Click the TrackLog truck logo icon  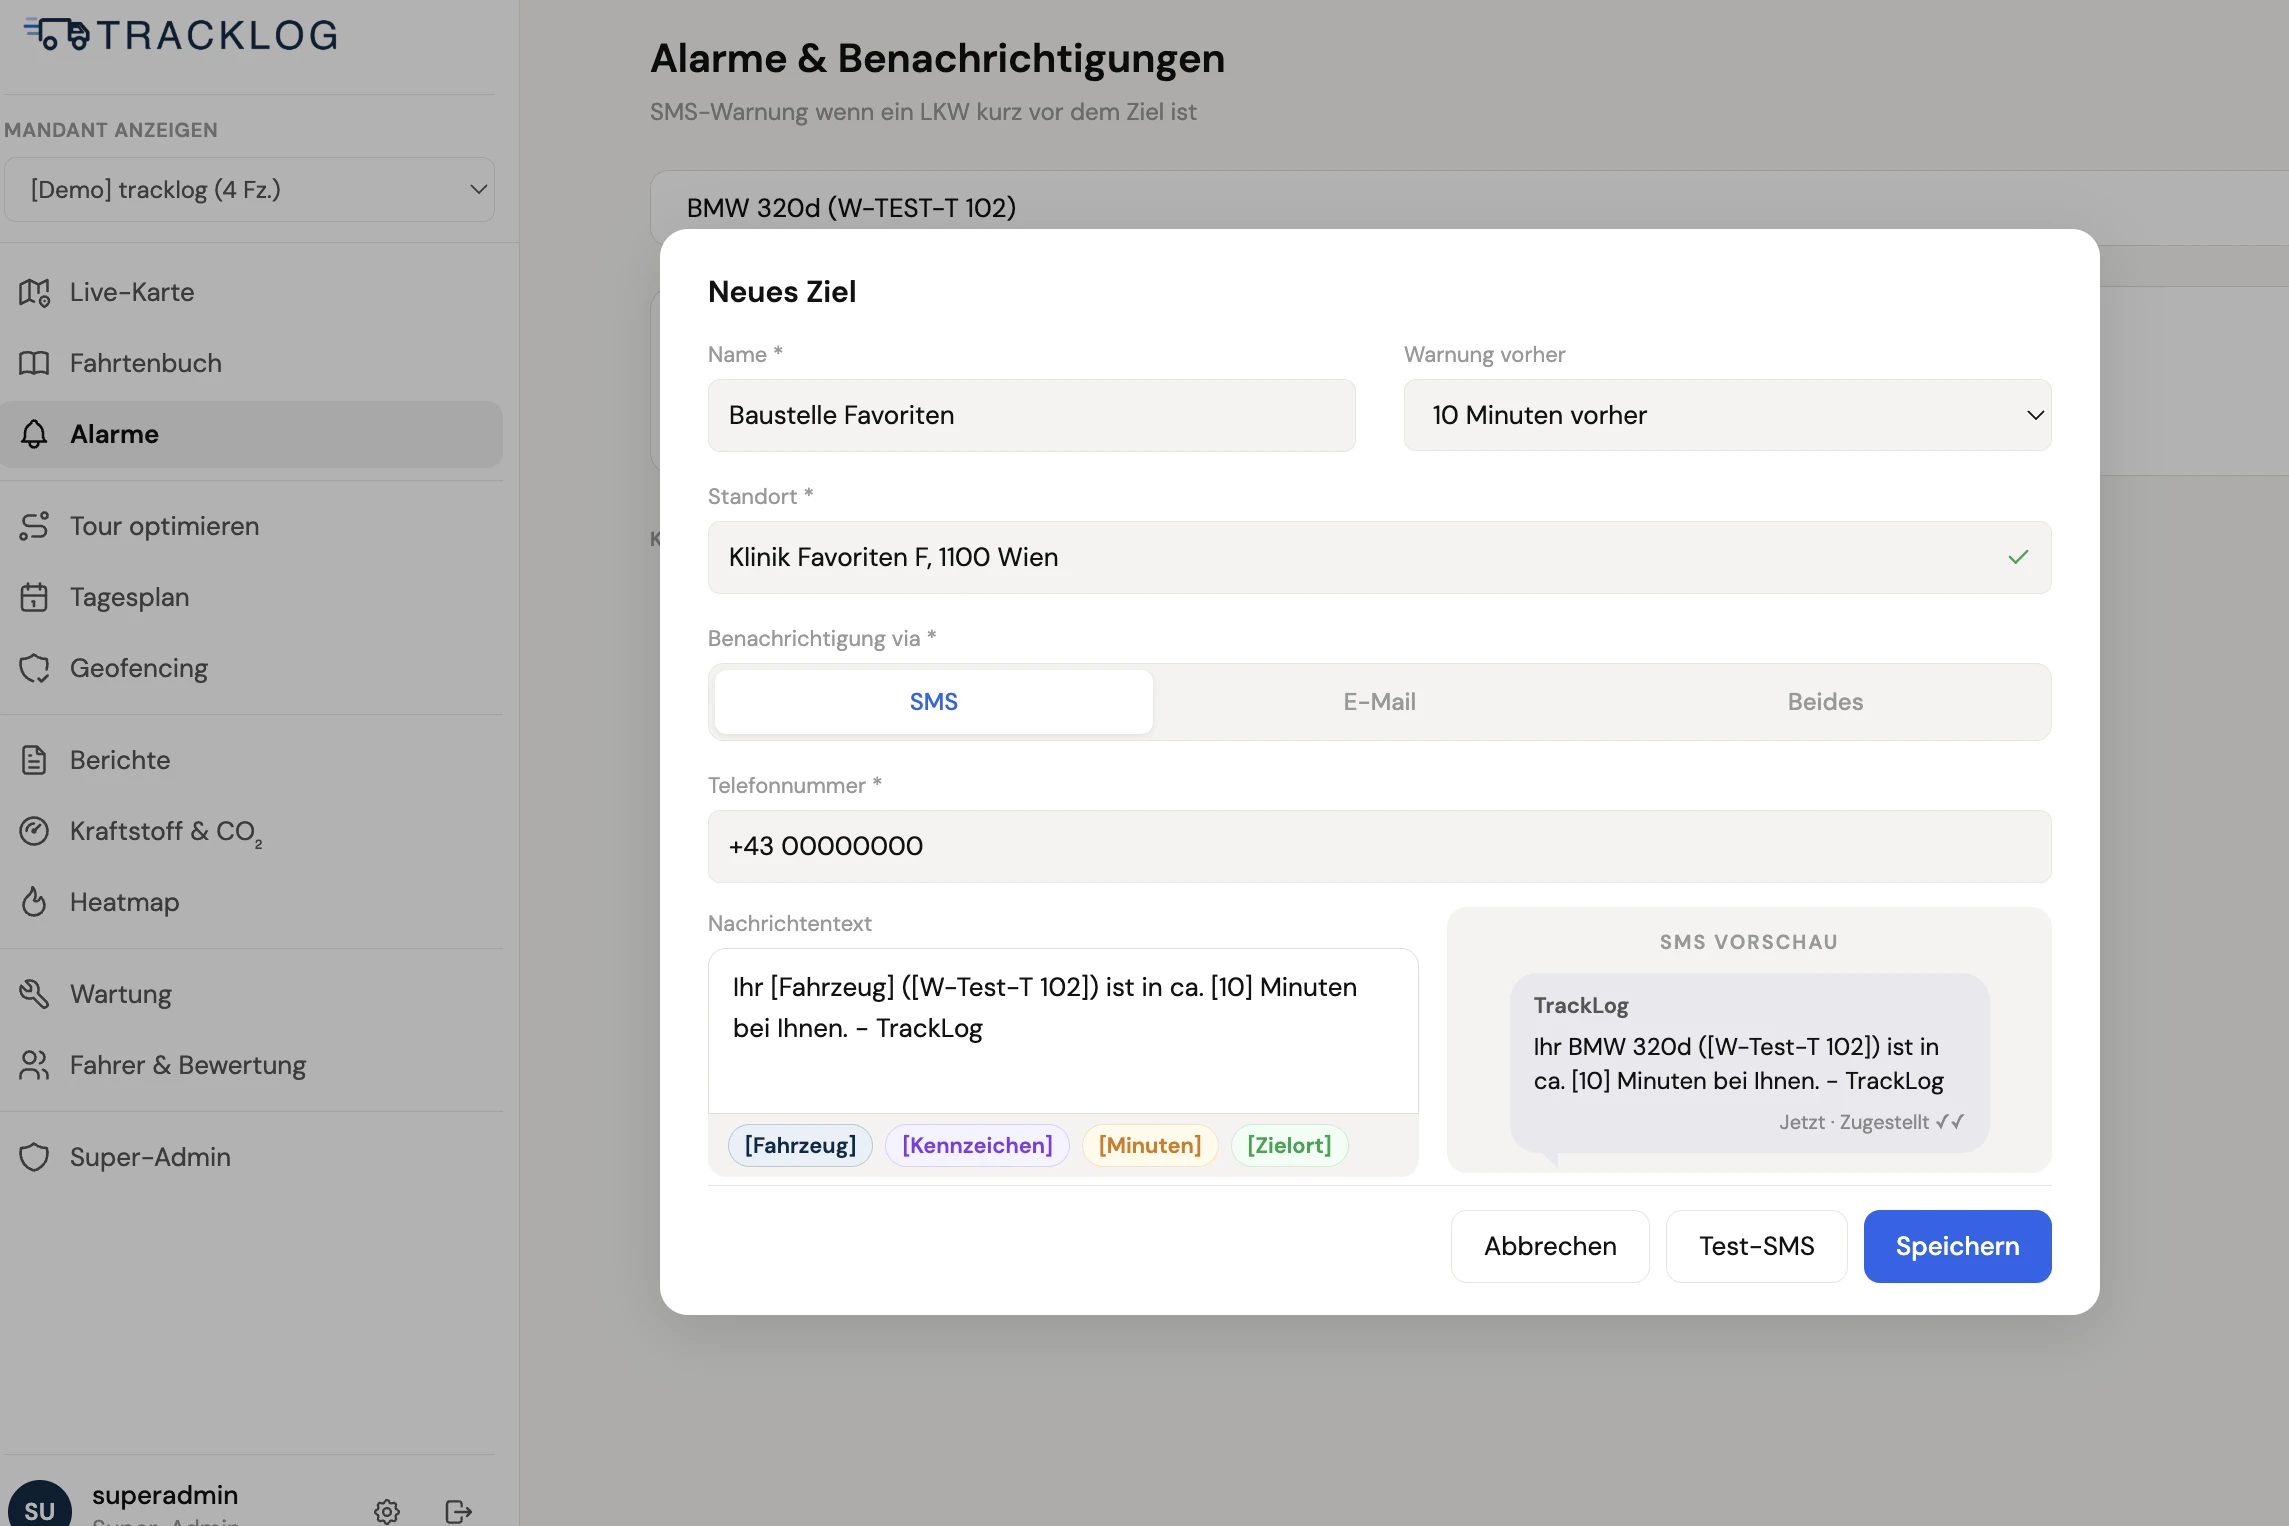tap(57, 34)
